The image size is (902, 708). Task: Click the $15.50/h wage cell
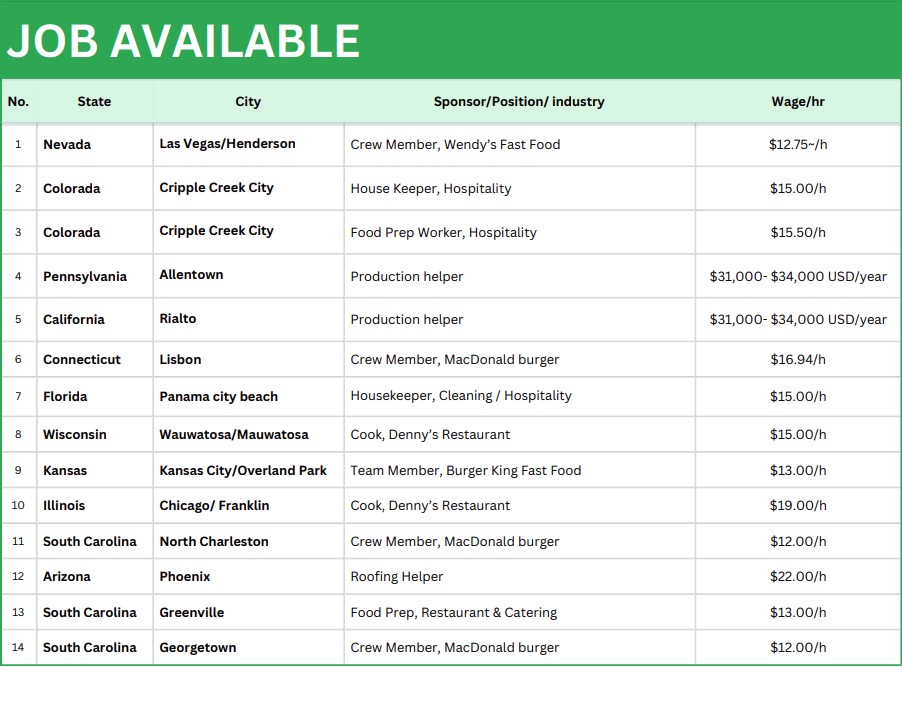pyautogui.click(x=798, y=233)
